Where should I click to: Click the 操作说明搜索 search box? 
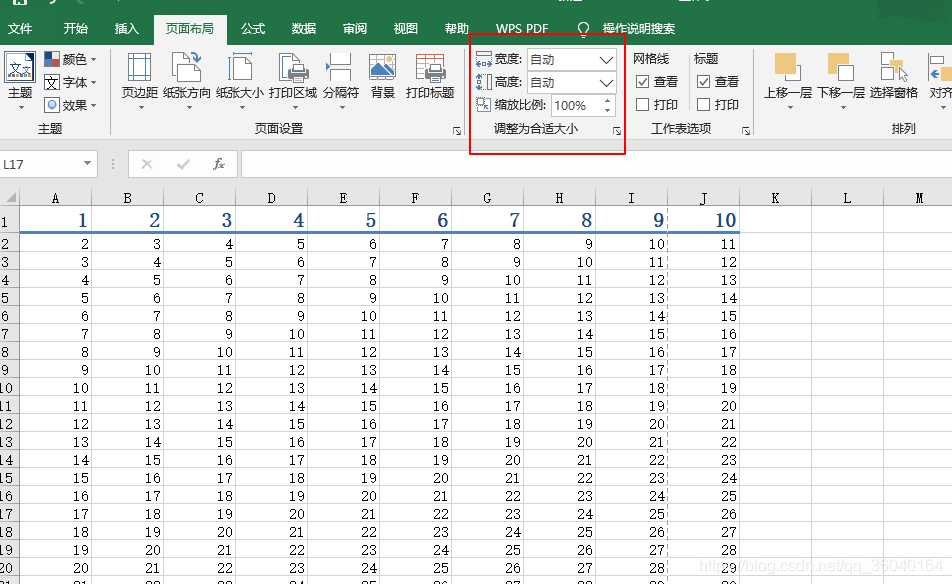(639, 29)
